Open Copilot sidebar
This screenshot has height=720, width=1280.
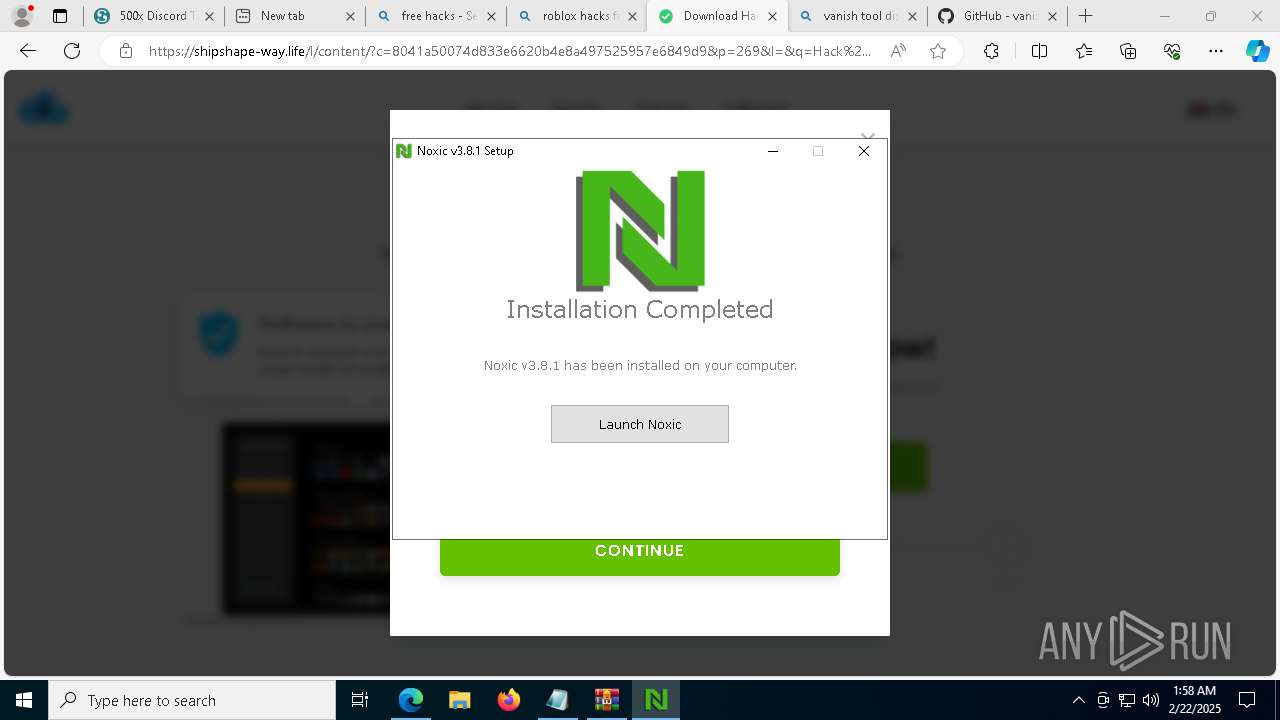[1257, 51]
